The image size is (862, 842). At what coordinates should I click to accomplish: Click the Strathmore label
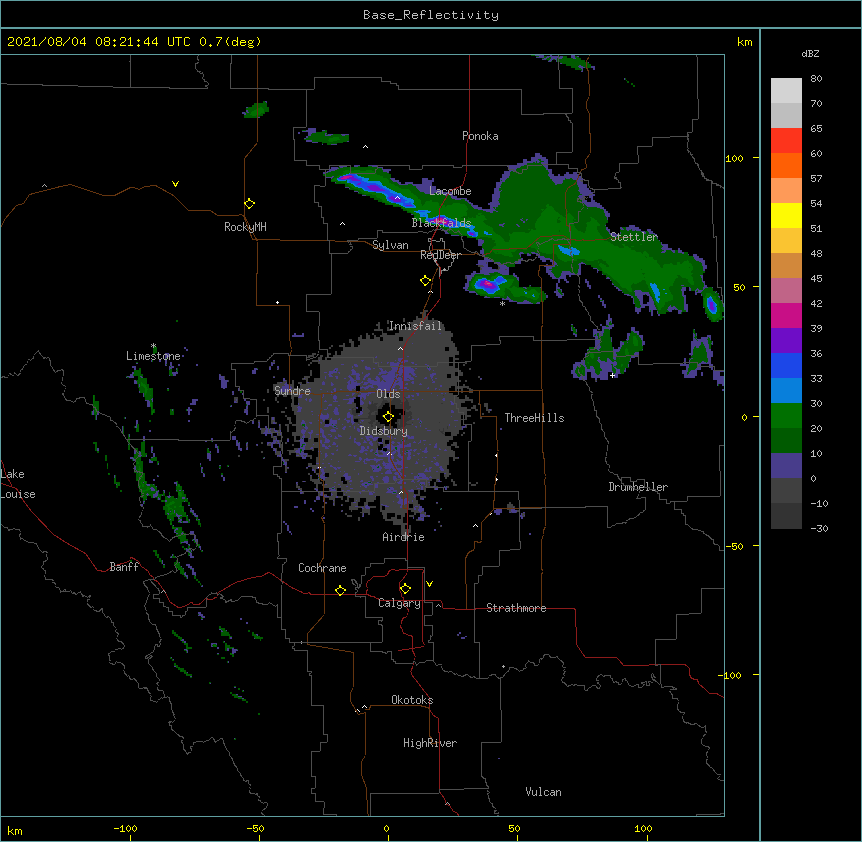pos(516,608)
